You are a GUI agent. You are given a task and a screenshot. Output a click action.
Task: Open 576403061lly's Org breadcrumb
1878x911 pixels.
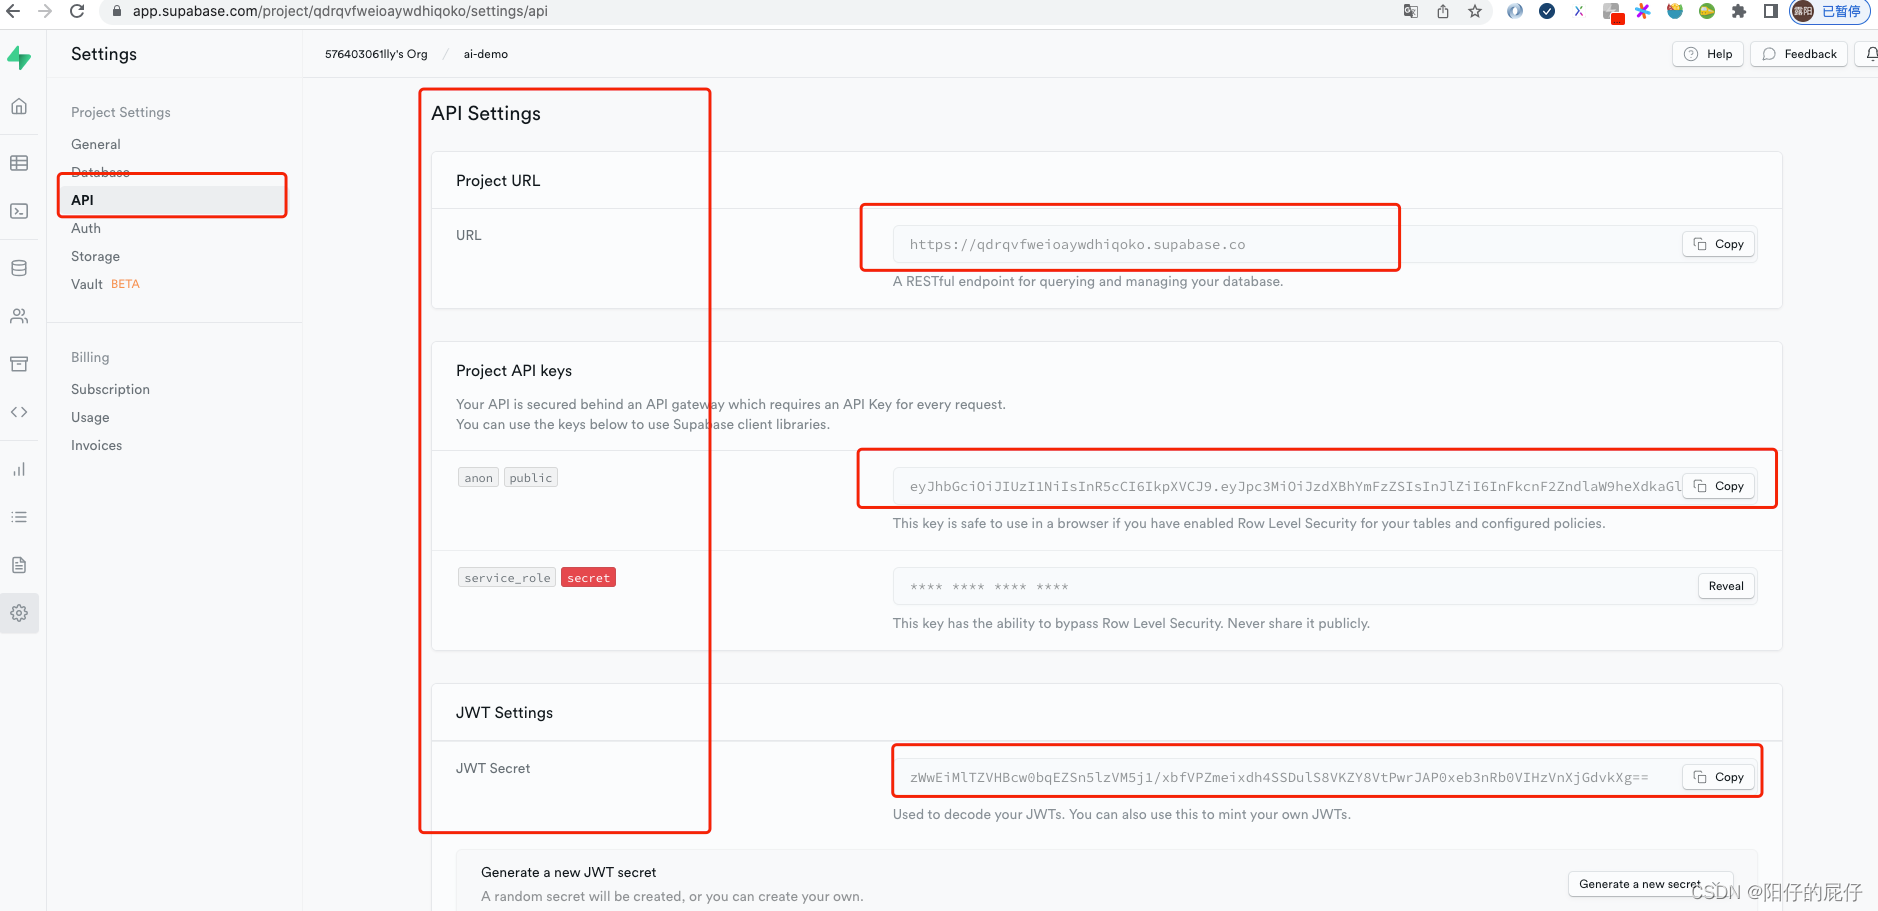pos(376,54)
